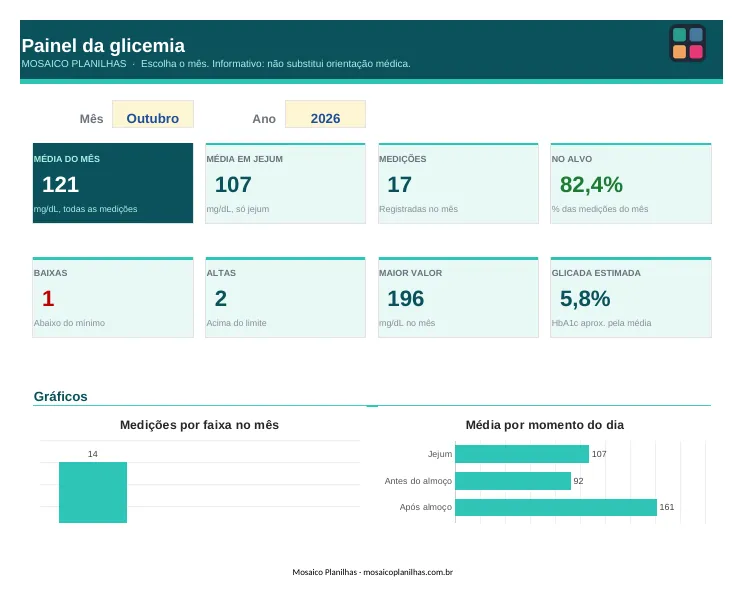Select the Maior valor 196 card

pos(458,297)
